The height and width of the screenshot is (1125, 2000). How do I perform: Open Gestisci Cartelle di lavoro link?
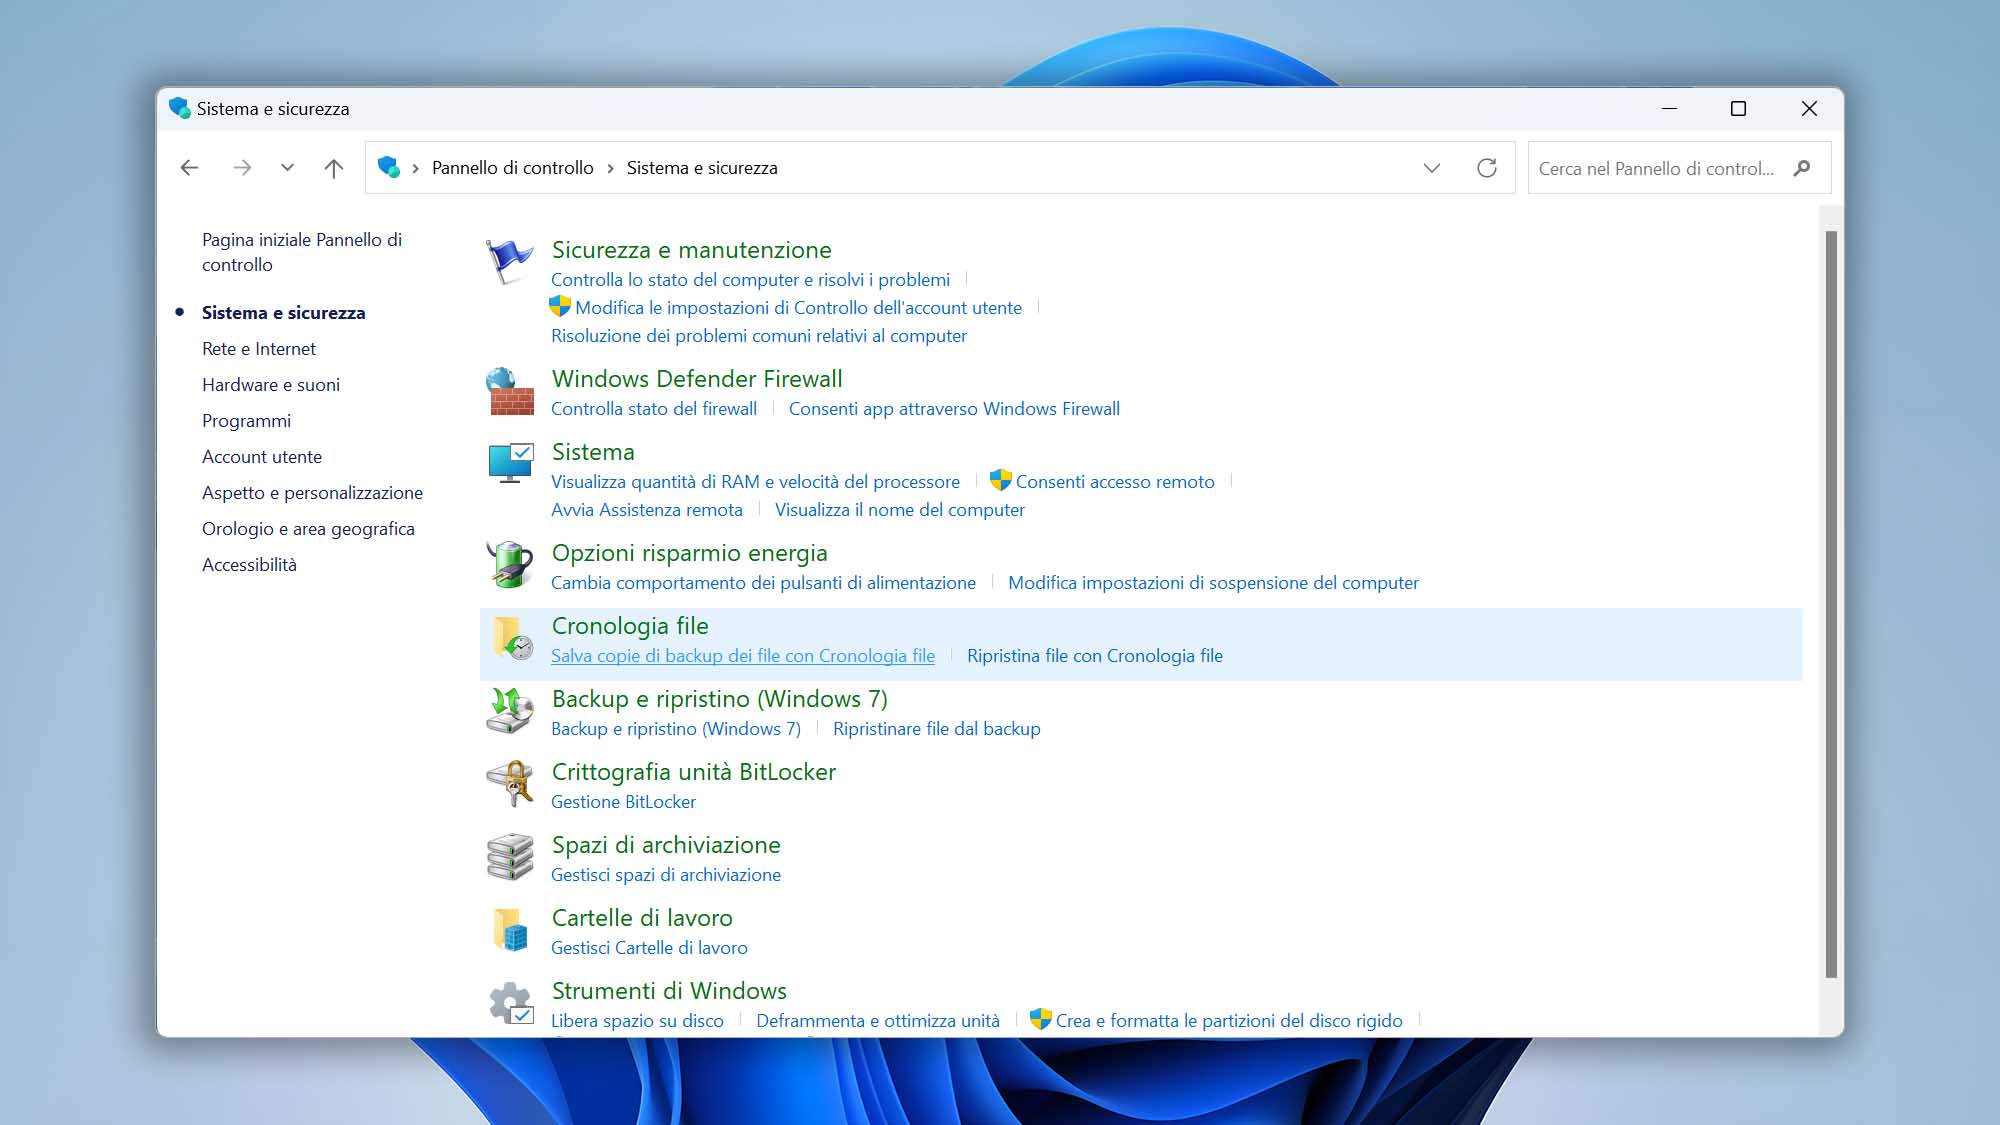[649, 947]
